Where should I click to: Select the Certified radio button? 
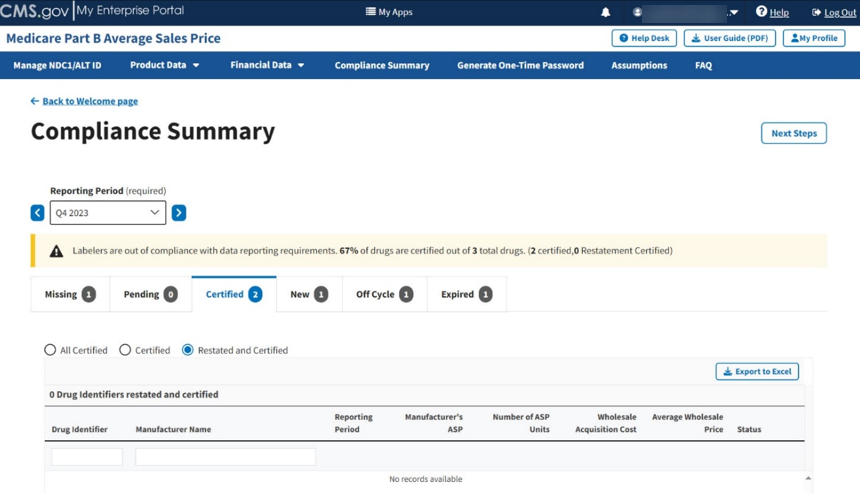coord(125,350)
